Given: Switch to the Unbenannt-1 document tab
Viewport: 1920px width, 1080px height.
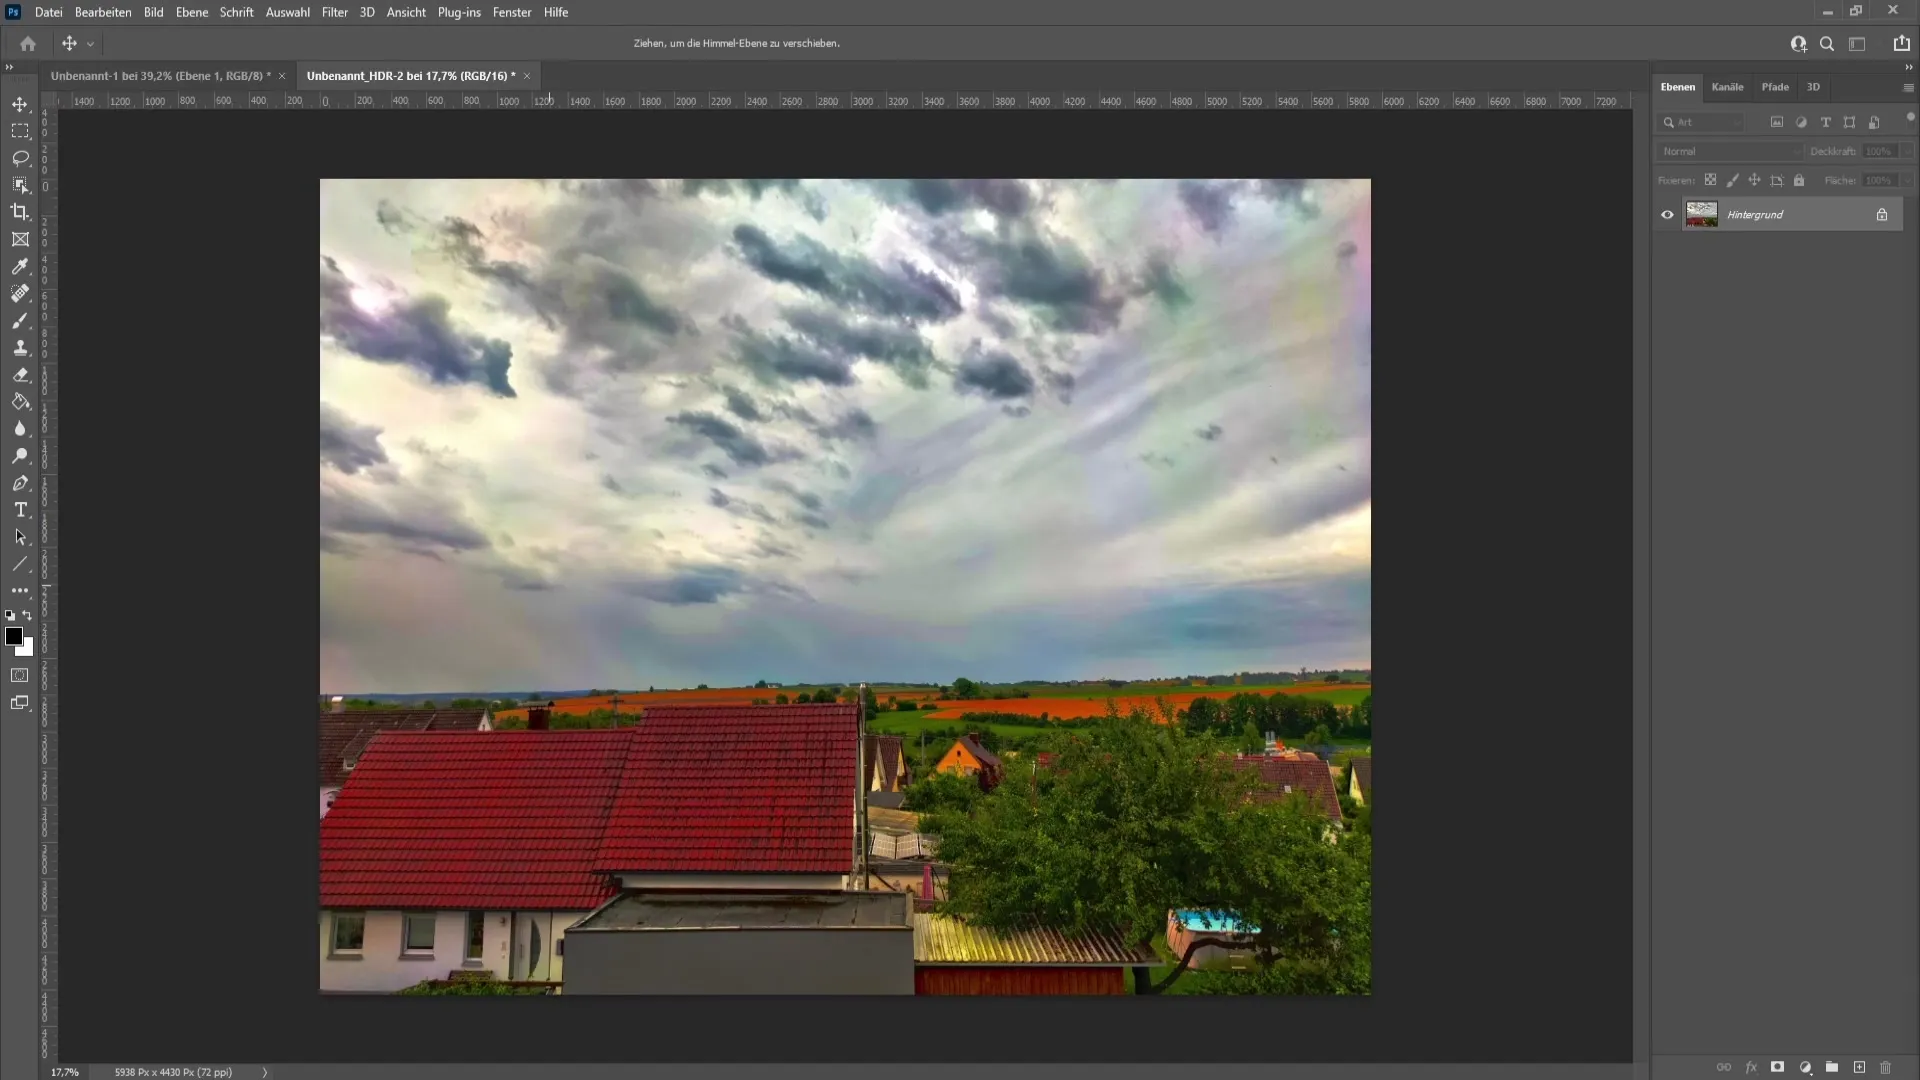Looking at the screenshot, I should tap(160, 76).
